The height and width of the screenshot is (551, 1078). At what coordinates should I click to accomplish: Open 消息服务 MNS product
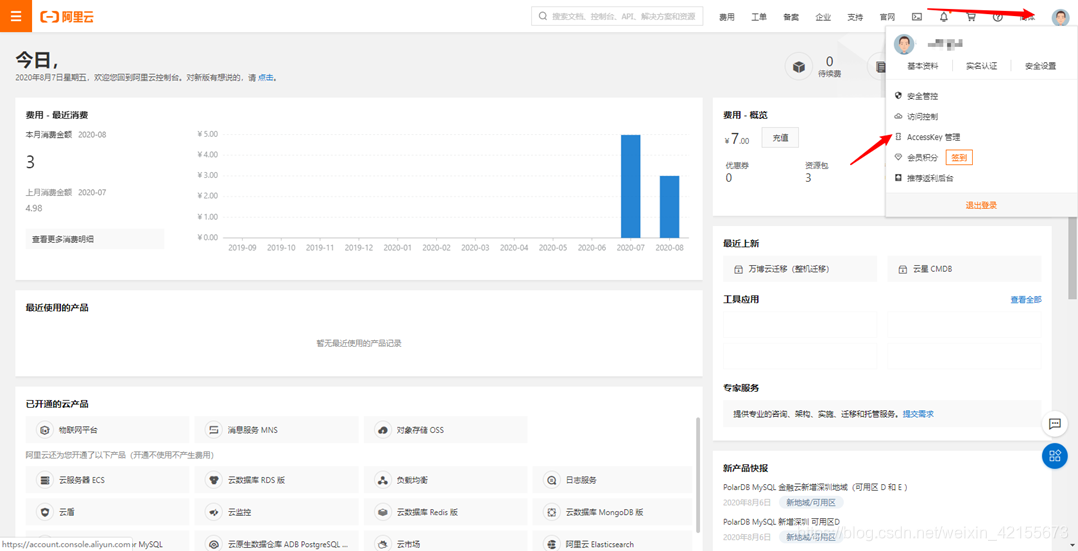pos(276,430)
